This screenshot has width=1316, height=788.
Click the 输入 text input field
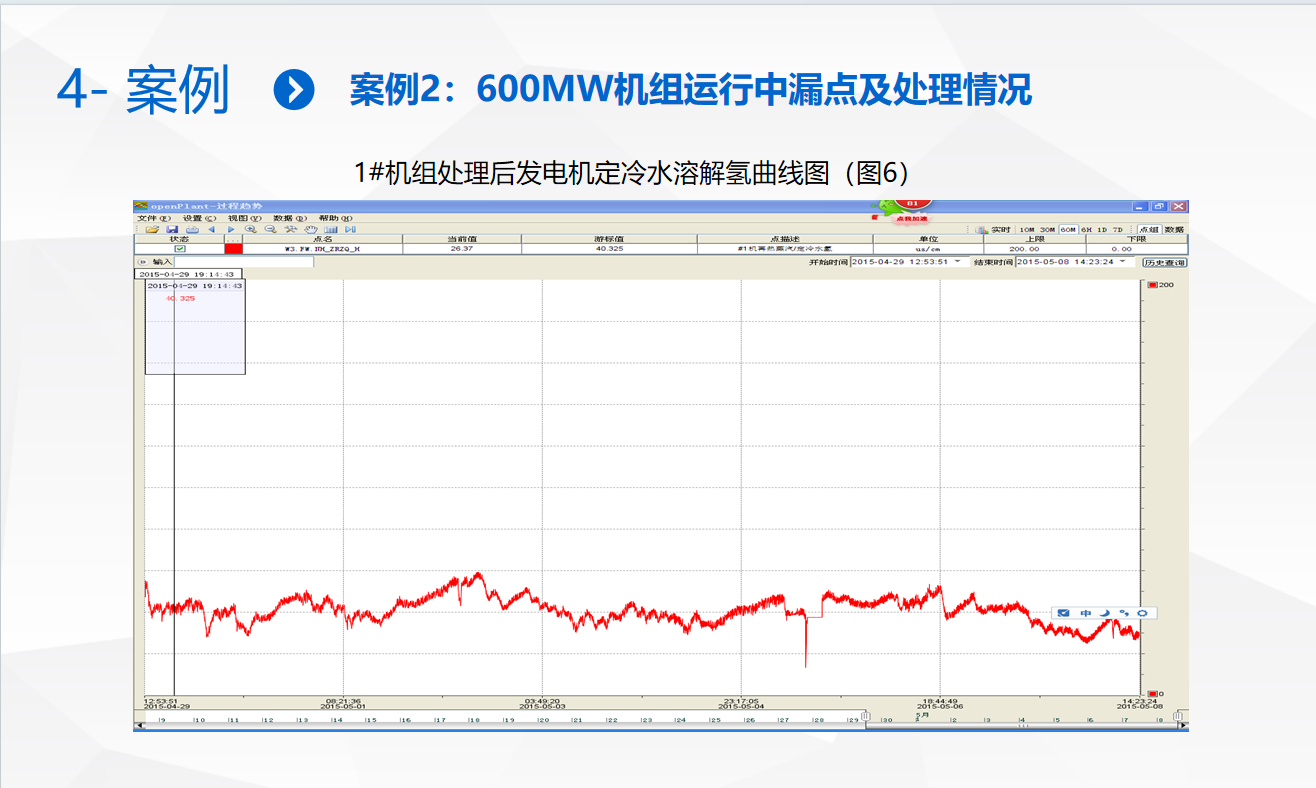coord(245,262)
